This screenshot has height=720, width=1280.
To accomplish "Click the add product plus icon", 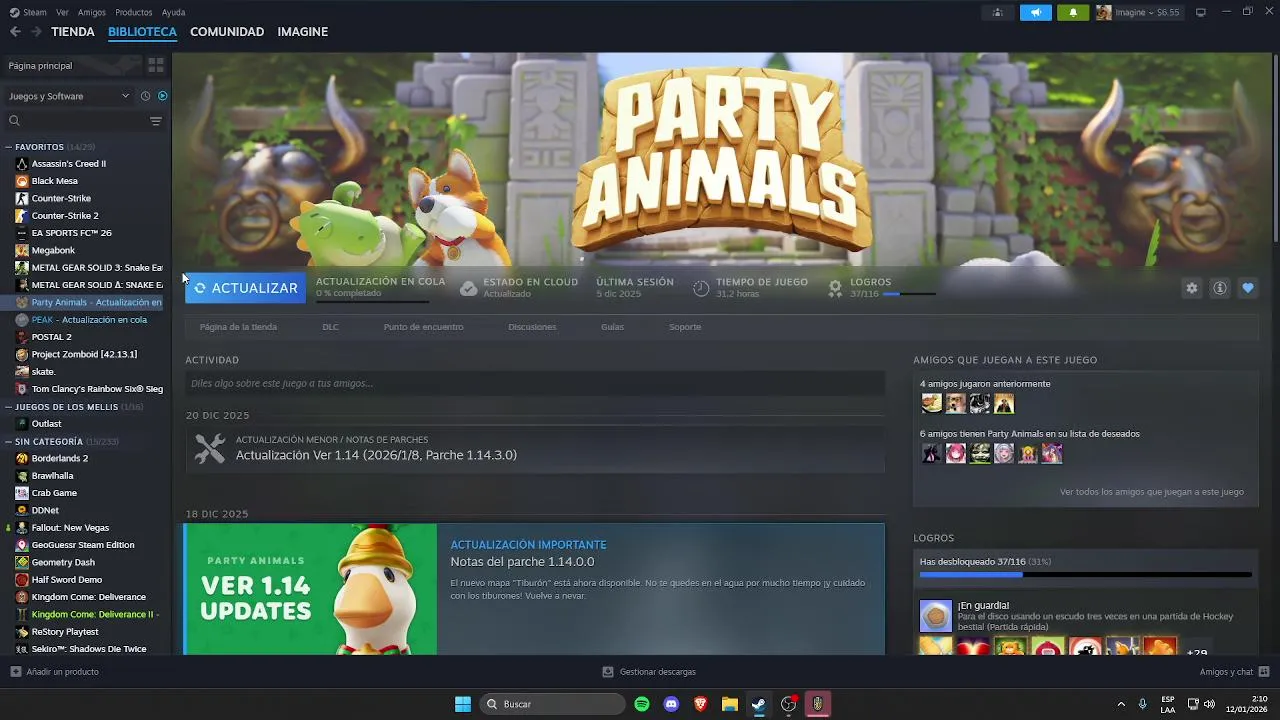I will (15, 672).
